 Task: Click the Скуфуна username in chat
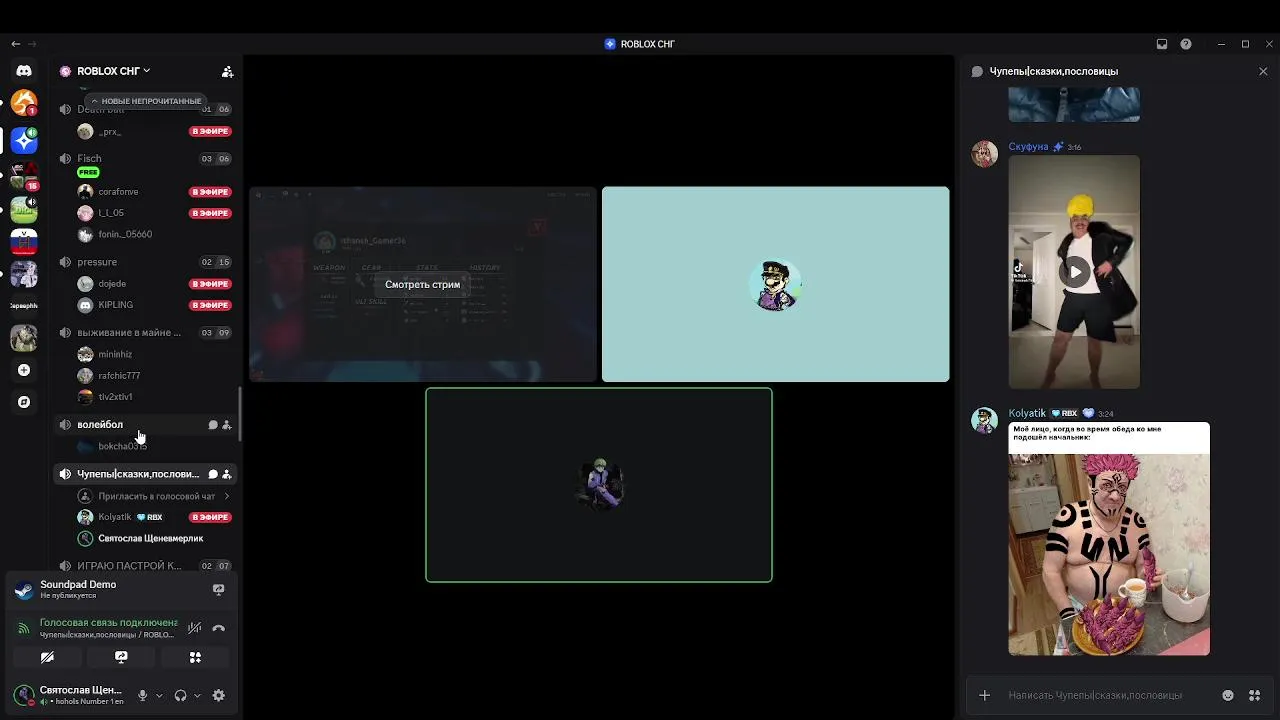pyautogui.click(x=1028, y=147)
